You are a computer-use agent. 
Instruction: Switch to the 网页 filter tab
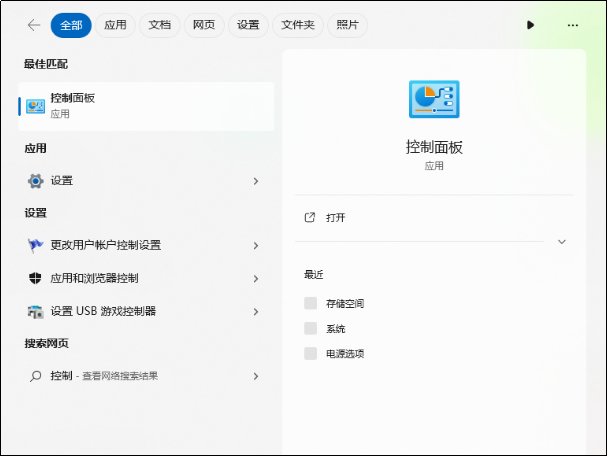[x=204, y=25]
